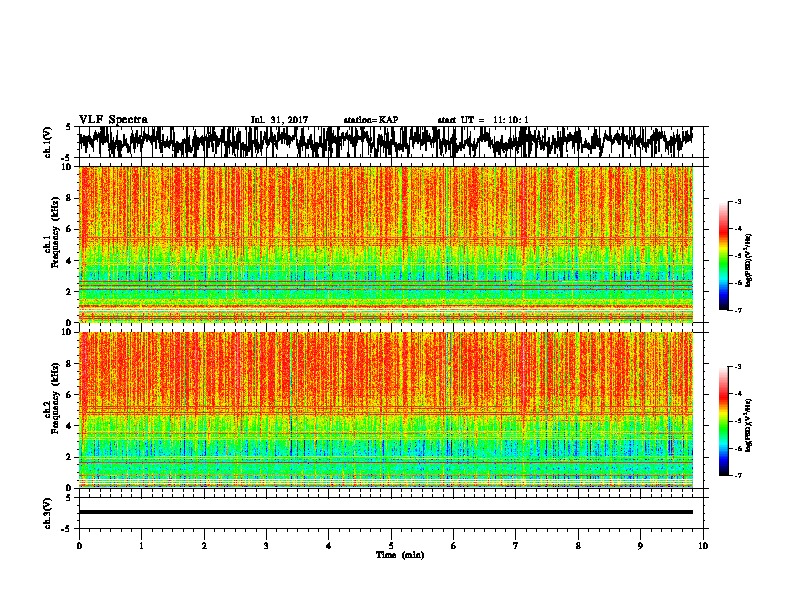Click the "8" kHz tick of ch.1 frequency axis
Screen dimensions: 792x612
[70, 198]
